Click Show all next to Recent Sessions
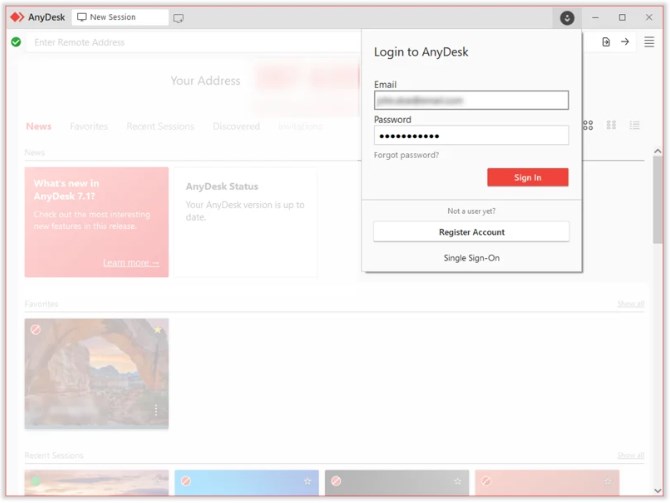This screenshot has width=670, height=503. (631, 456)
